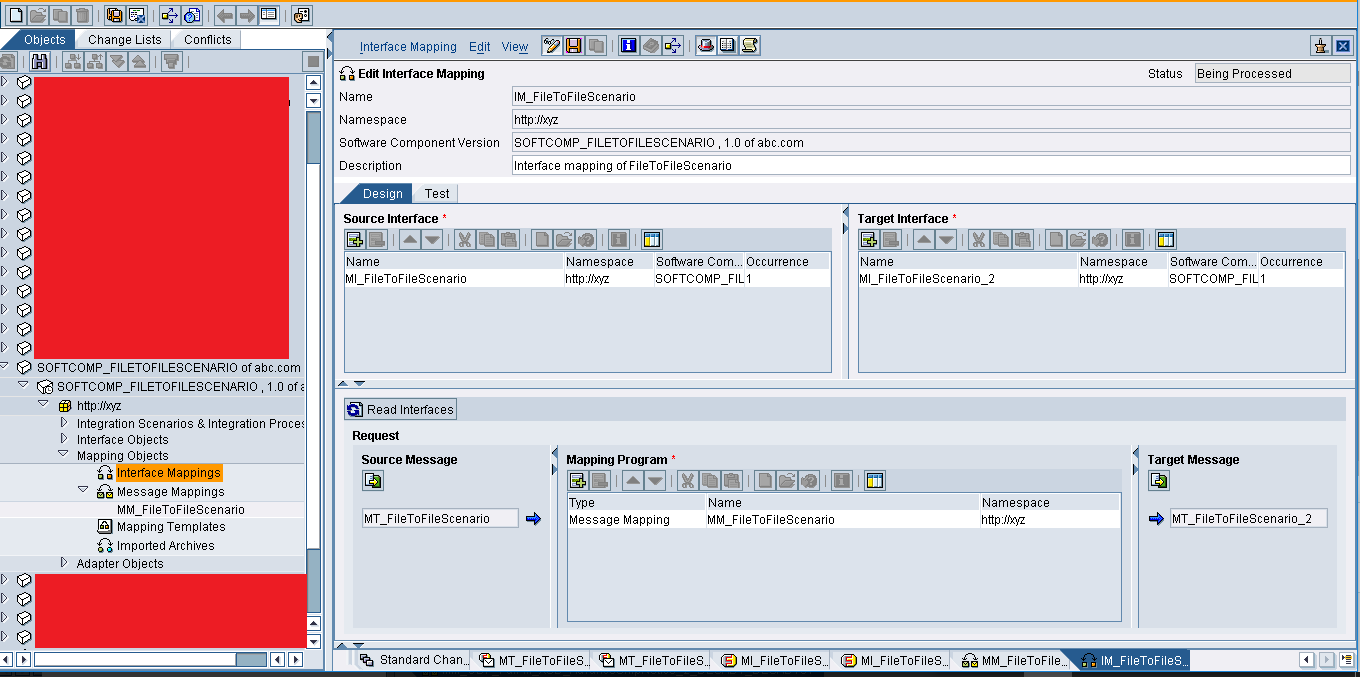The width and height of the screenshot is (1360, 677).
Task: Click the Choose Source Message icon
Action: [373, 480]
